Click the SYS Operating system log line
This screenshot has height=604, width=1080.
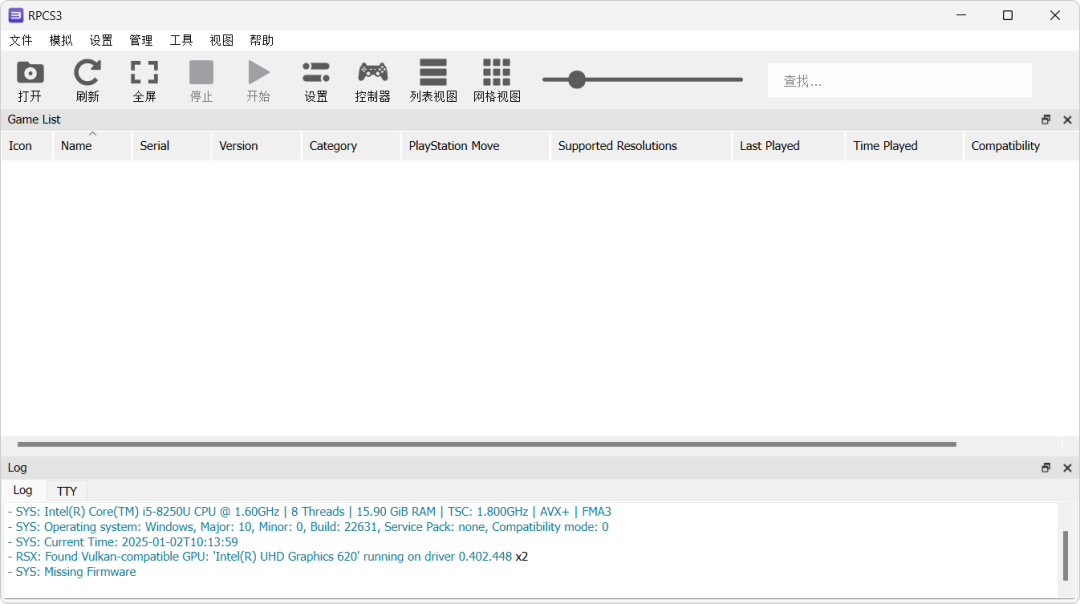click(x=308, y=527)
